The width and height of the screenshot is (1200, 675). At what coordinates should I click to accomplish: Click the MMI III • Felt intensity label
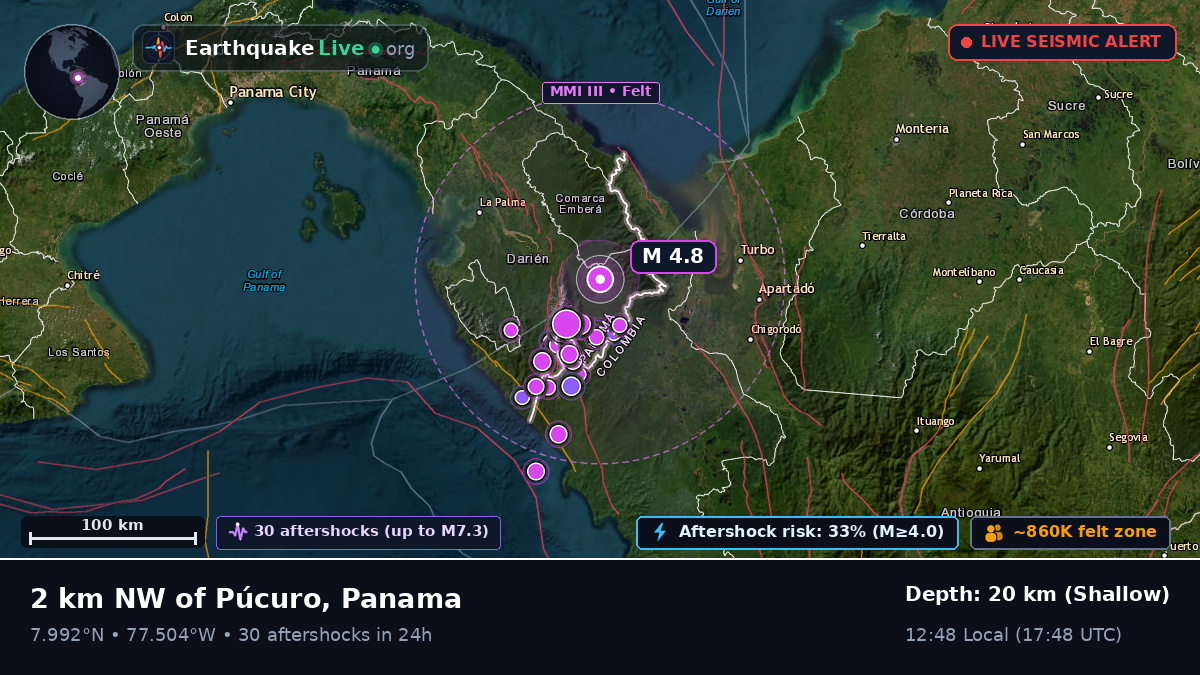point(601,92)
